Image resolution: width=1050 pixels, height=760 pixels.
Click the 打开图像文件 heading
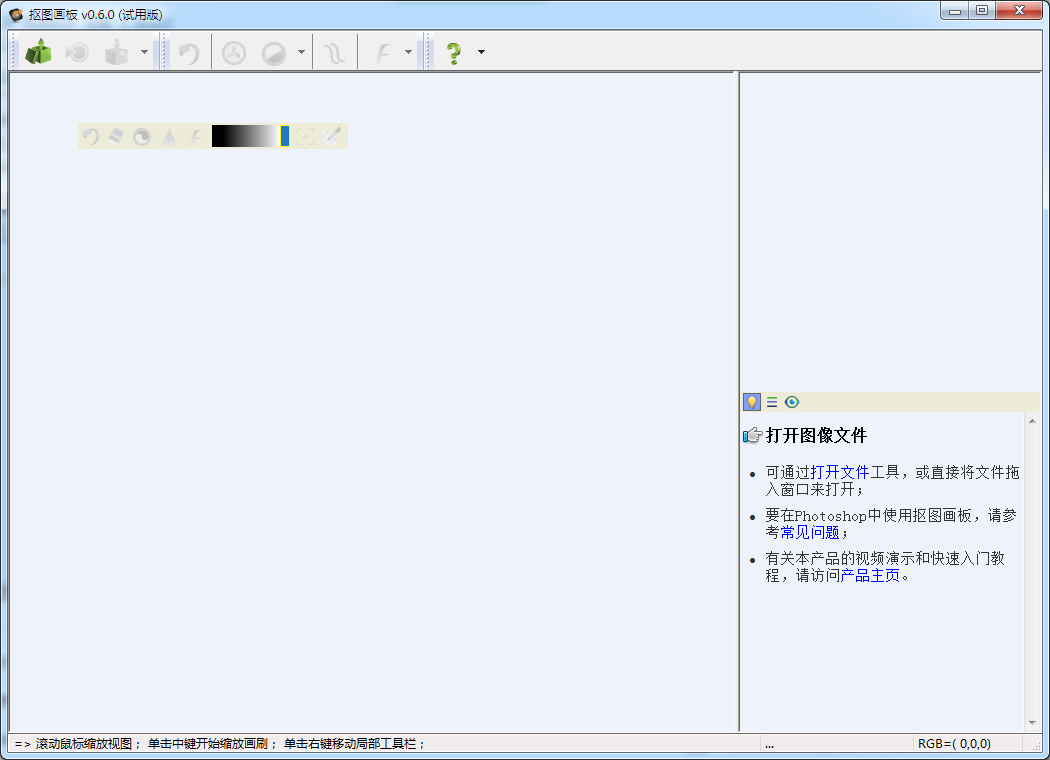(816, 435)
